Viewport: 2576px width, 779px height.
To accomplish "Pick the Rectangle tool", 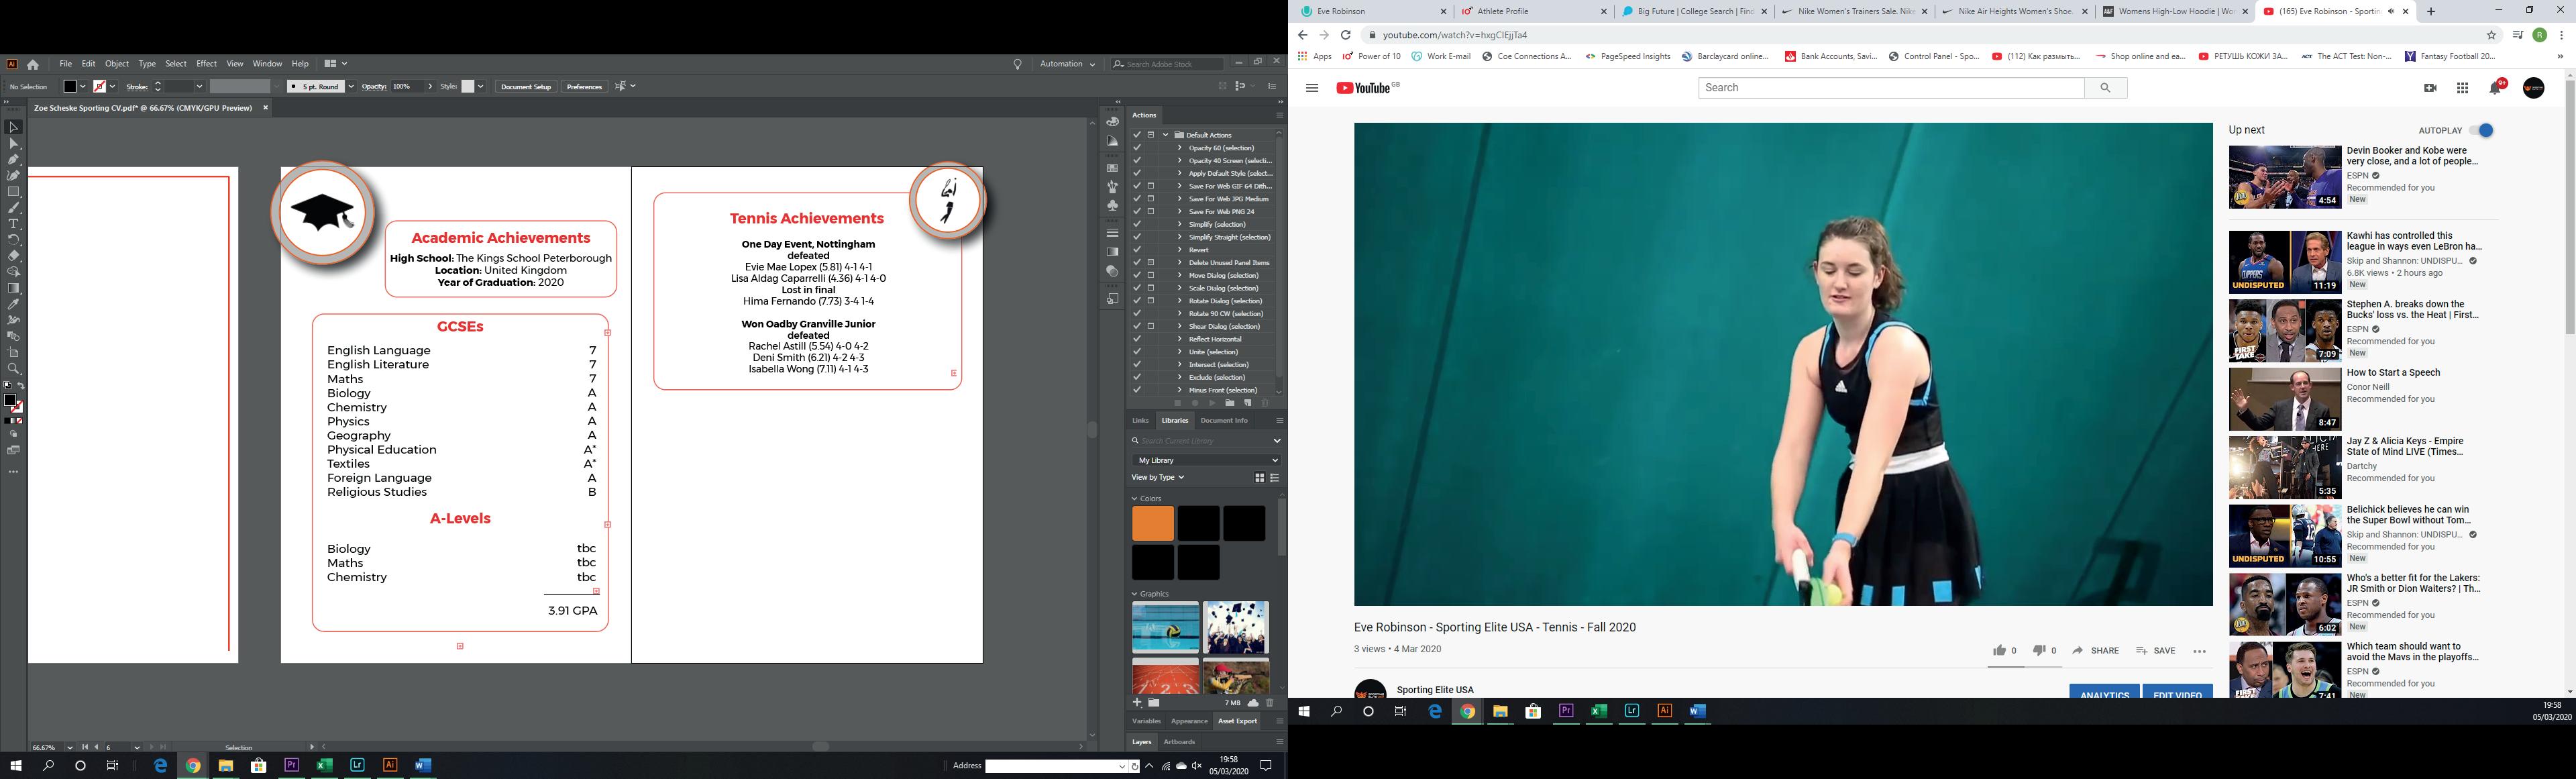I will (x=14, y=192).
